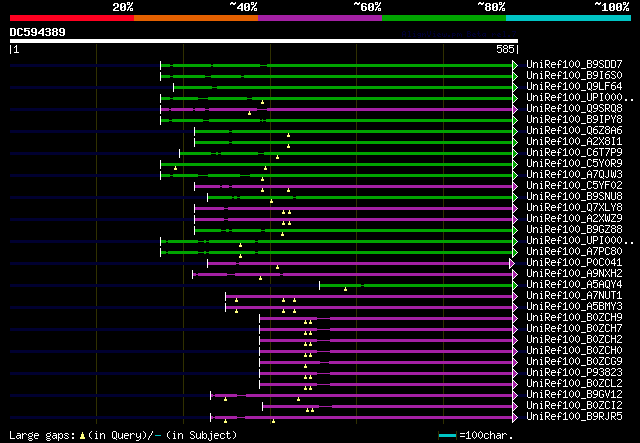Select the UniRef100_A7NUT1 label

574,296
